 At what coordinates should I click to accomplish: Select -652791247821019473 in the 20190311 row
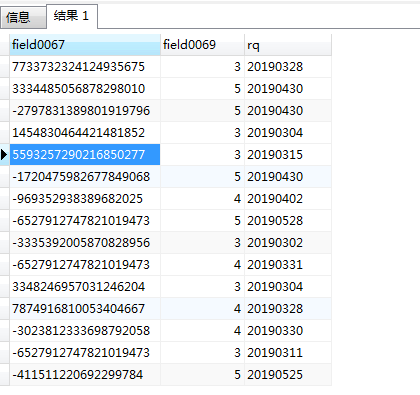pyautogui.click(x=85, y=353)
